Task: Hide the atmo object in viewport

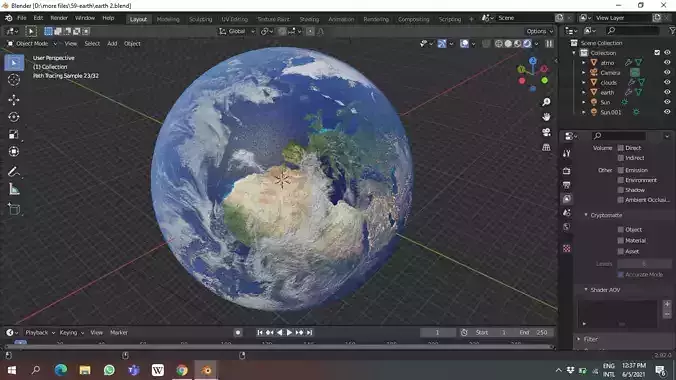Action: pos(667,63)
